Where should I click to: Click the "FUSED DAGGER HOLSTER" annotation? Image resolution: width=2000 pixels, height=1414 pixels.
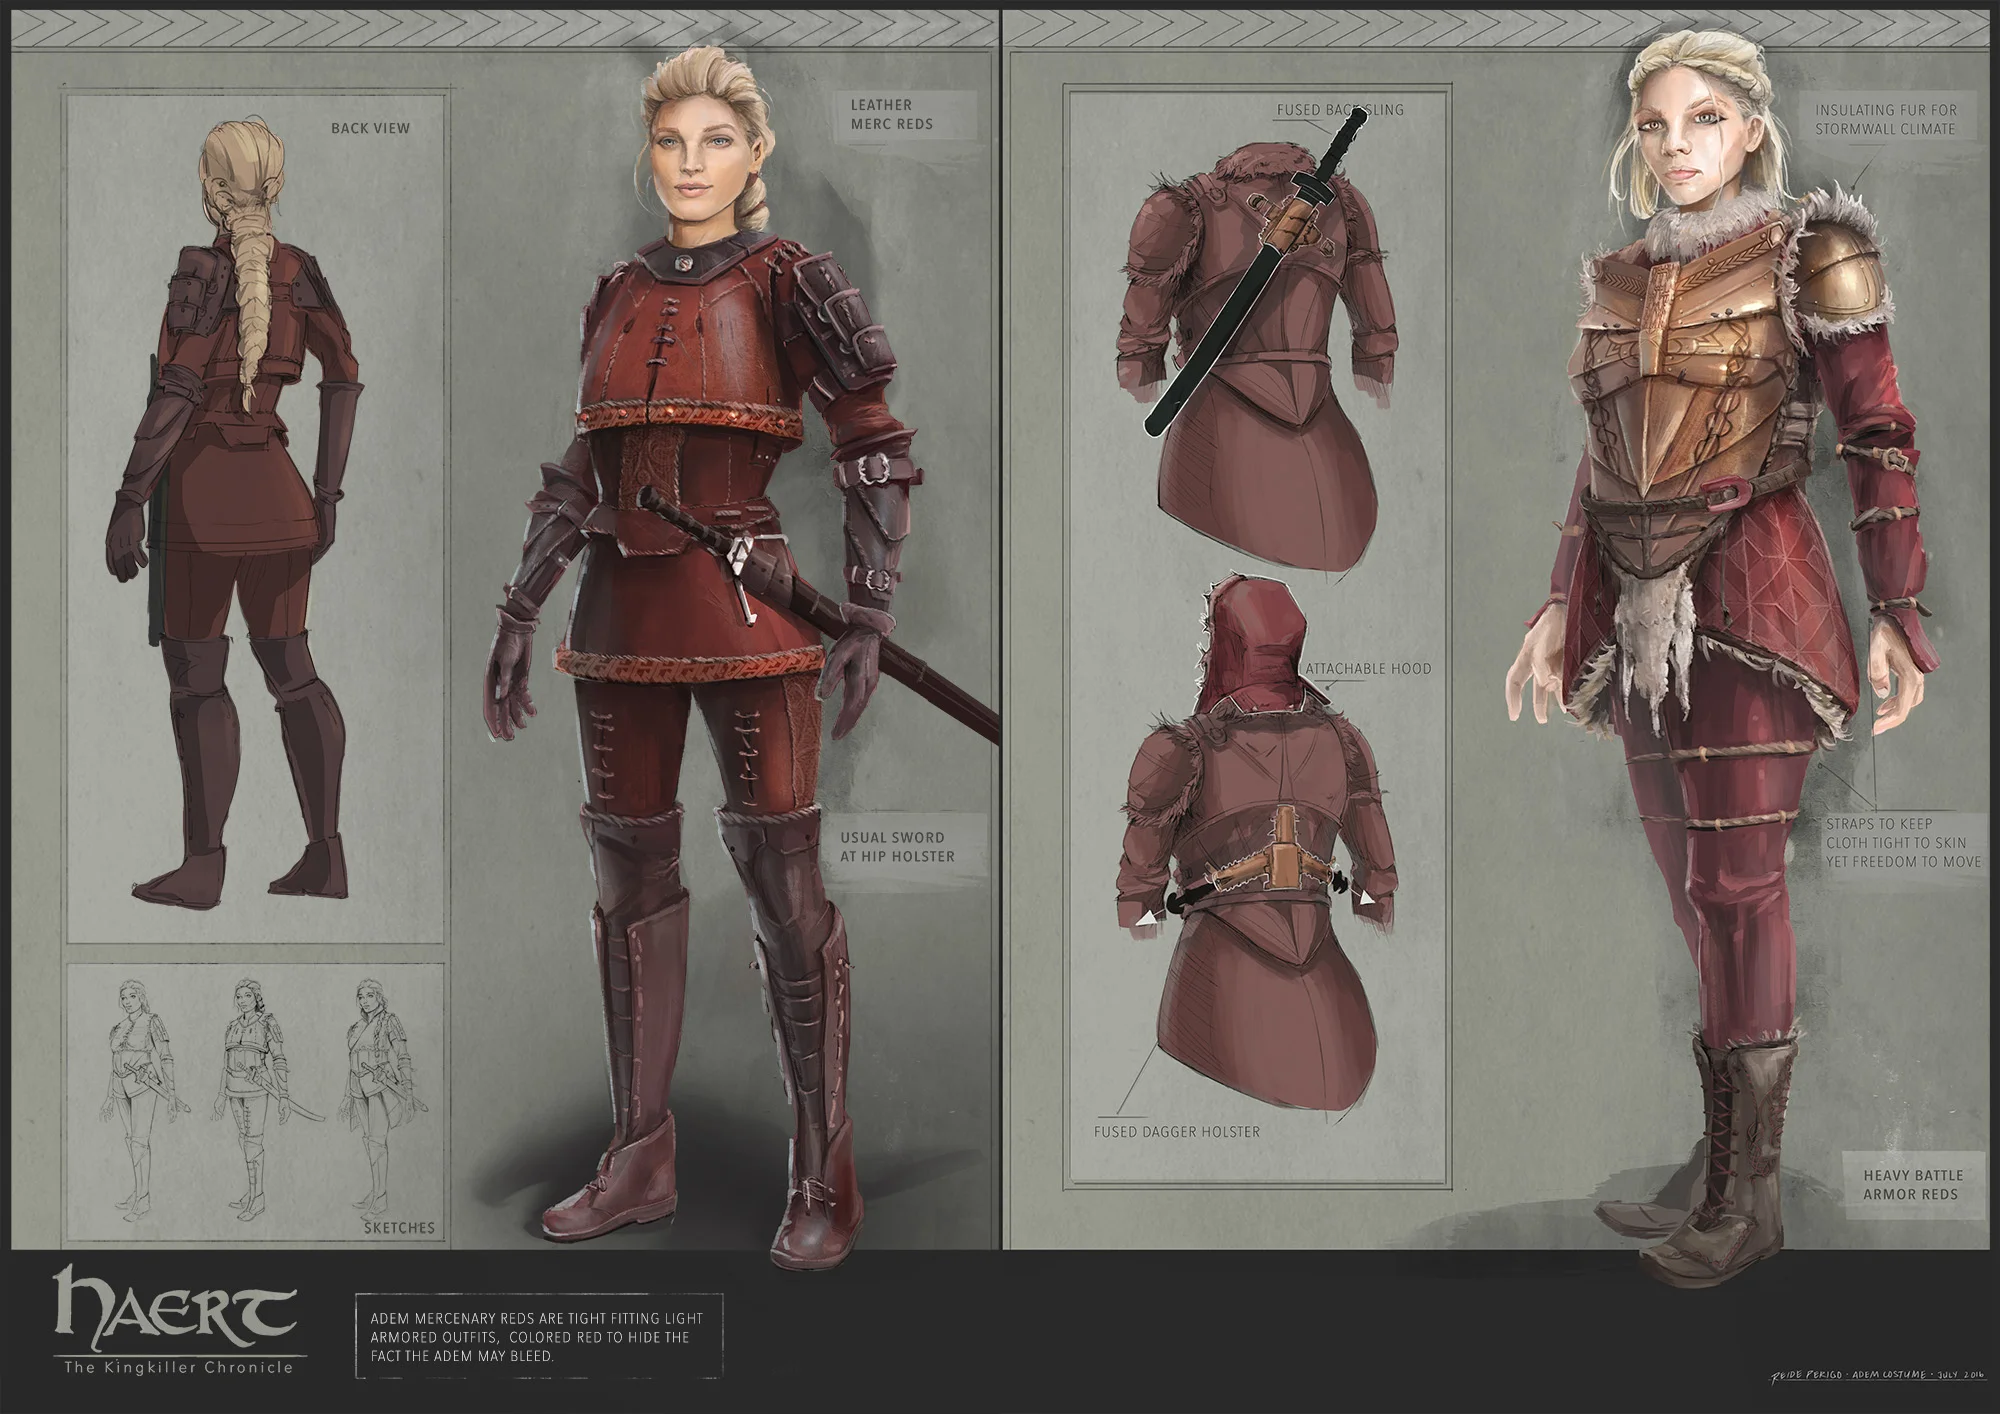1177,1132
